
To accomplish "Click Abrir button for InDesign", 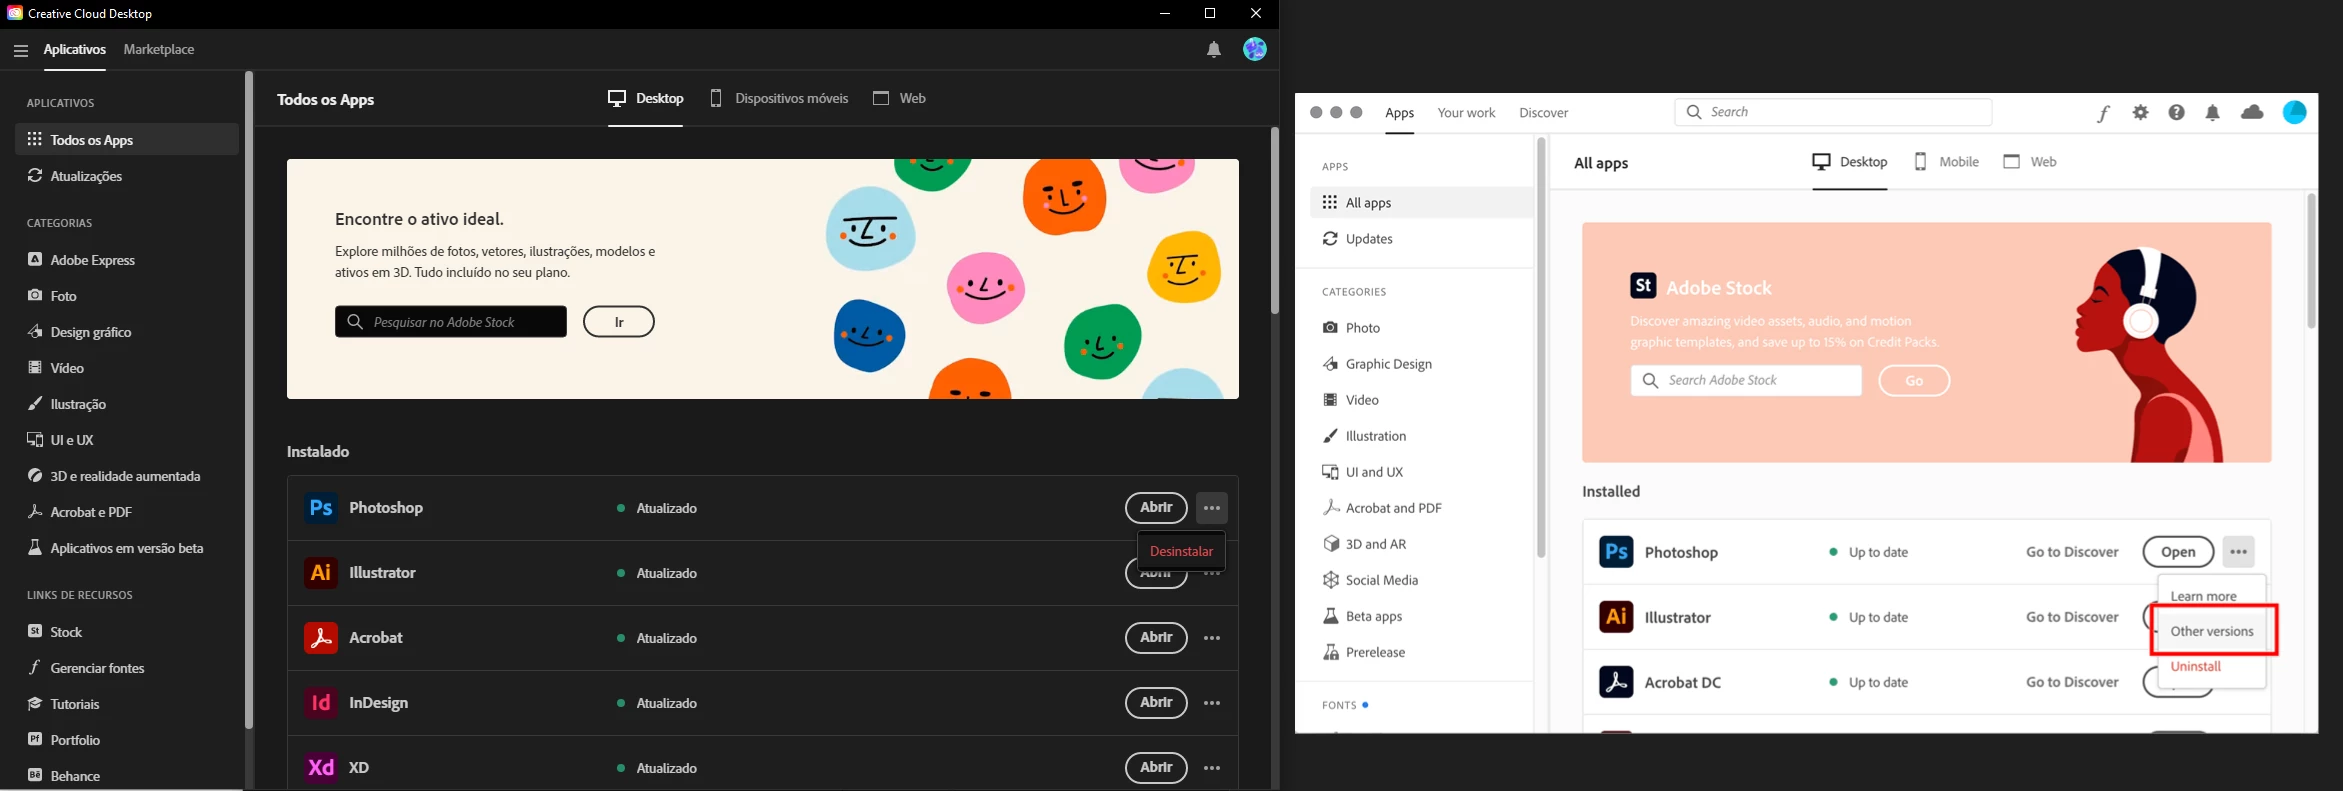I will (1156, 703).
